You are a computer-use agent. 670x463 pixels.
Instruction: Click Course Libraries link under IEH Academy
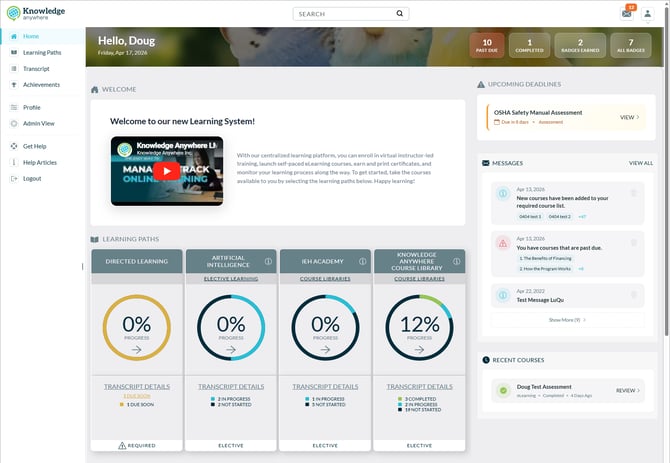point(325,278)
